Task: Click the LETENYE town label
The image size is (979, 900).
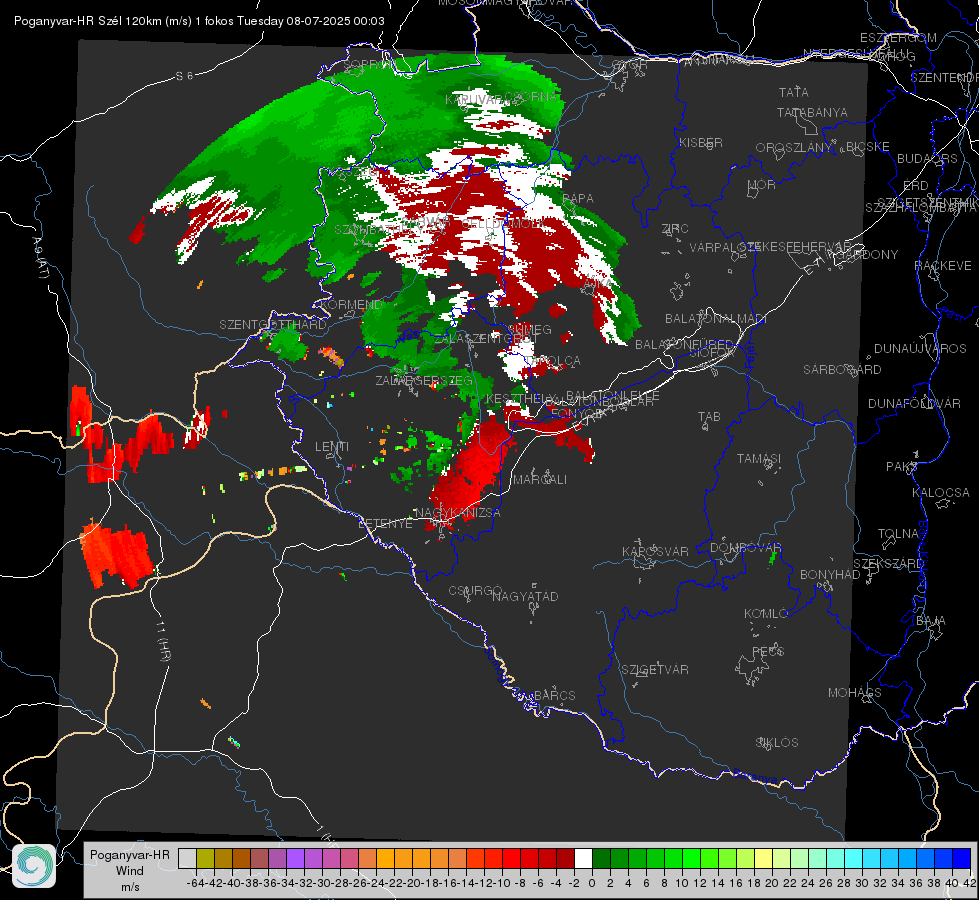Action: coord(385,523)
